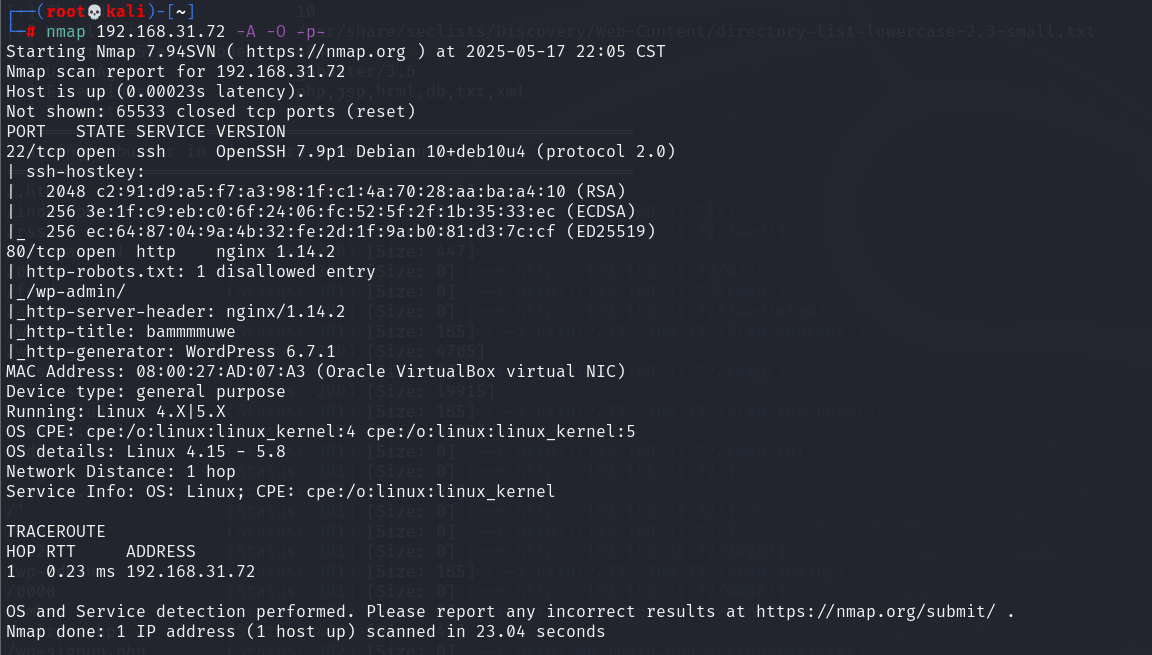
Task: Click the -p- flag in the command
Action: click(x=310, y=32)
